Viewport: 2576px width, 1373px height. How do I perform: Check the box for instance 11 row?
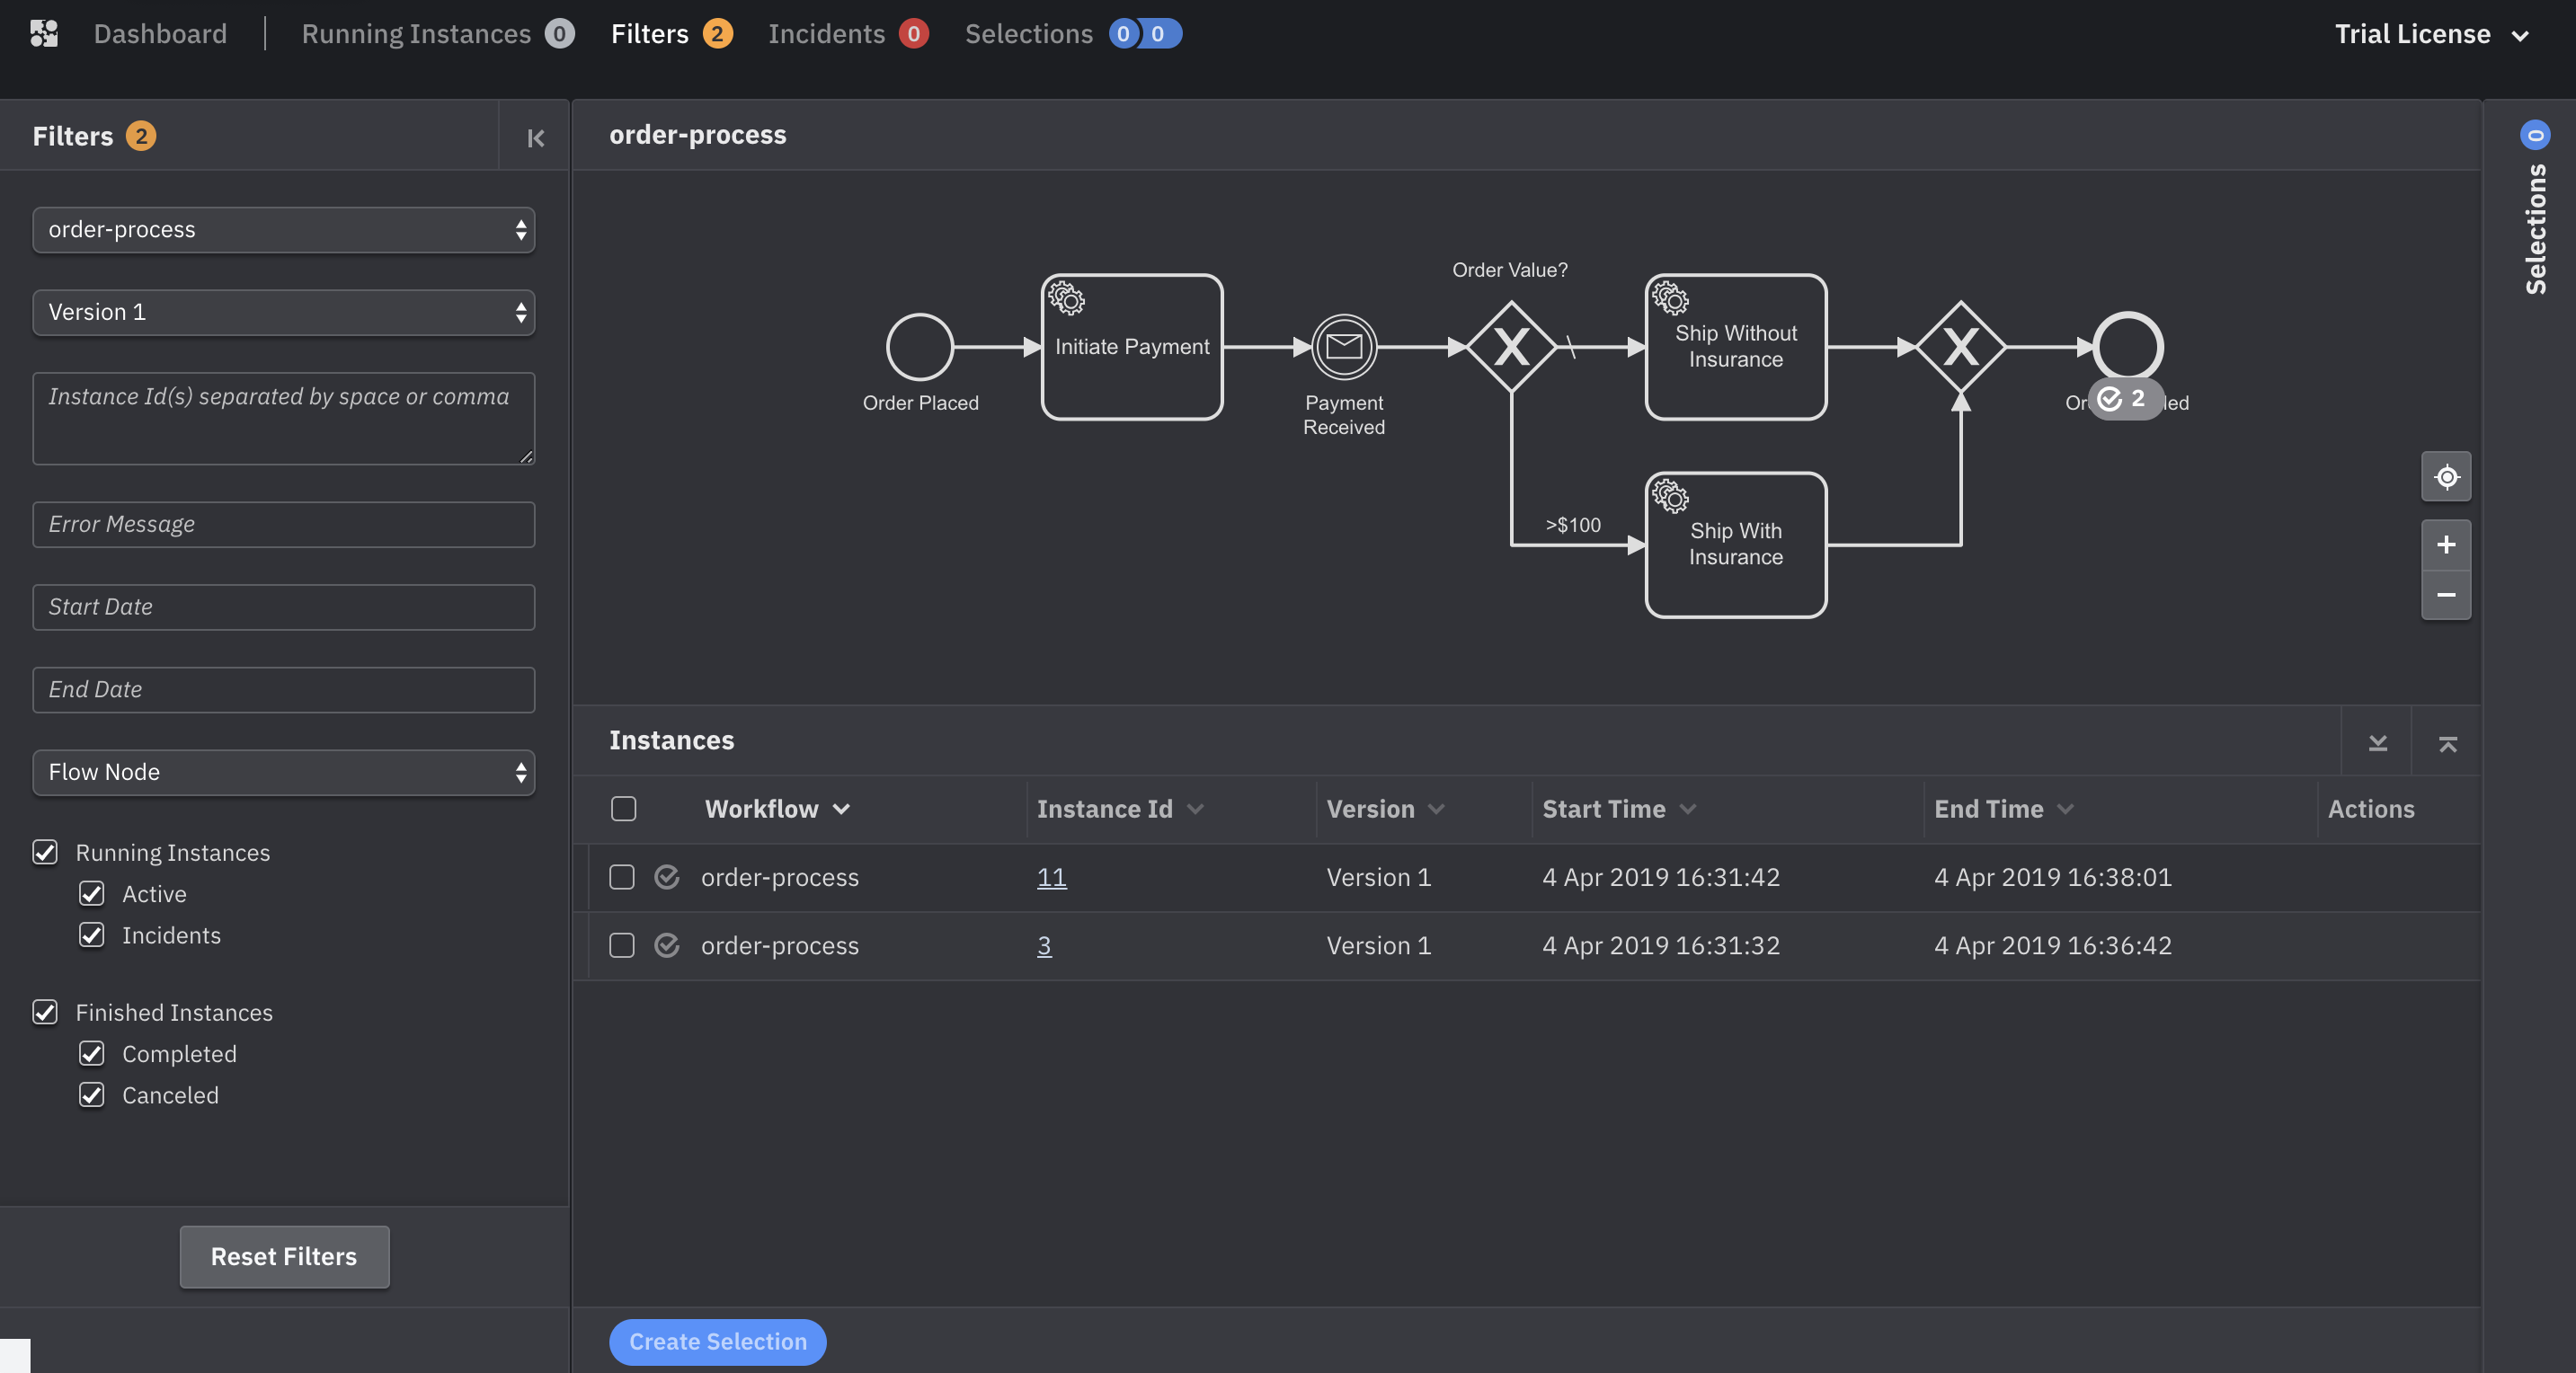point(622,877)
